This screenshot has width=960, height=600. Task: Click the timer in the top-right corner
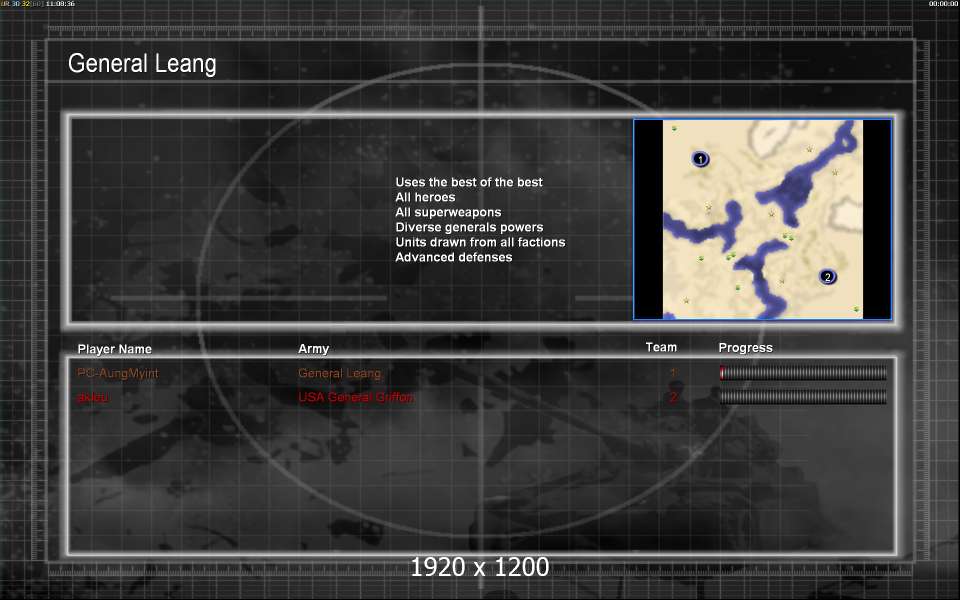(x=943, y=4)
